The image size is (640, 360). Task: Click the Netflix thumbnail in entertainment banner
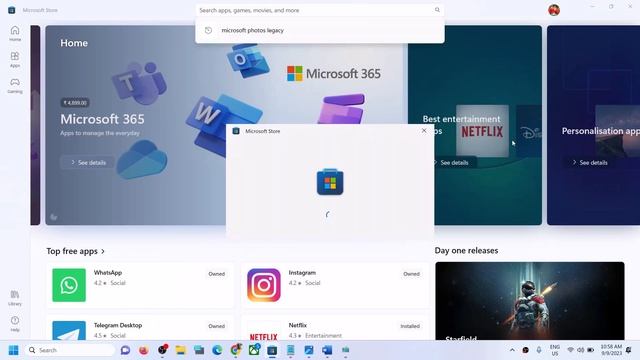point(482,131)
